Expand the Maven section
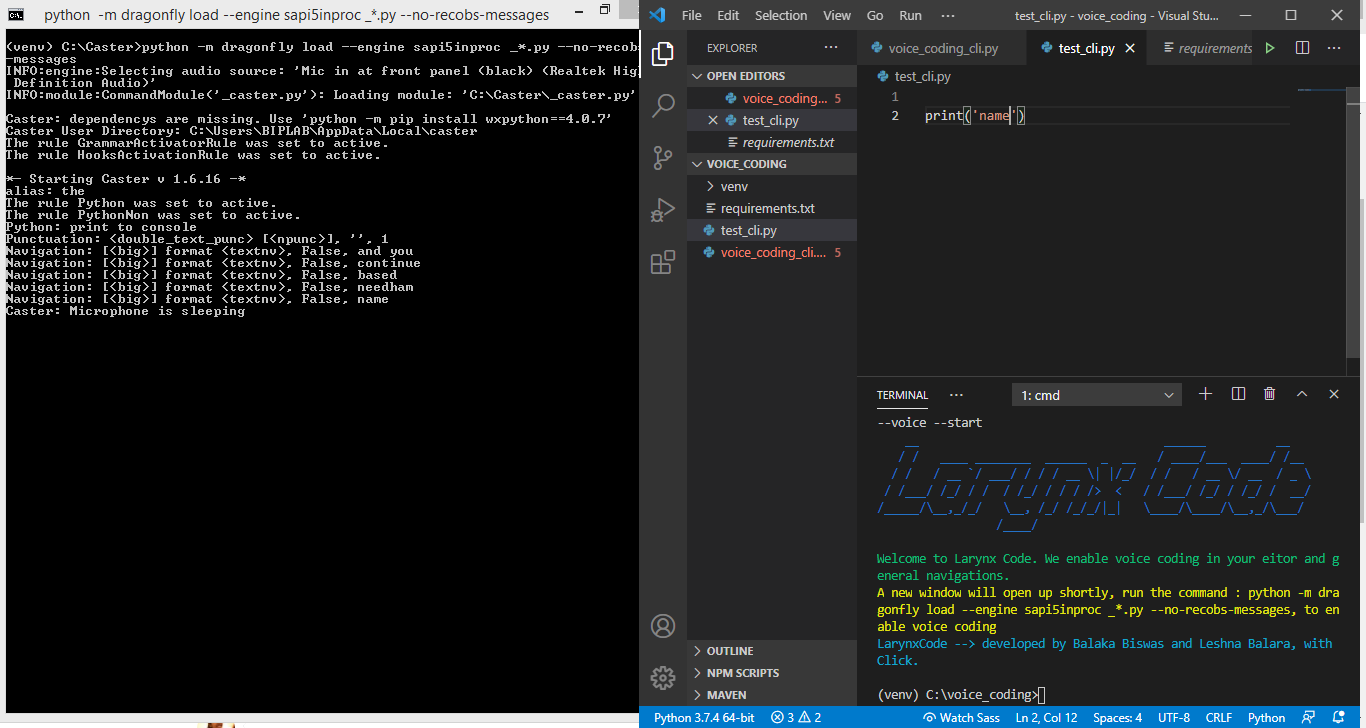This screenshot has height=728, width=1366. 772,695
